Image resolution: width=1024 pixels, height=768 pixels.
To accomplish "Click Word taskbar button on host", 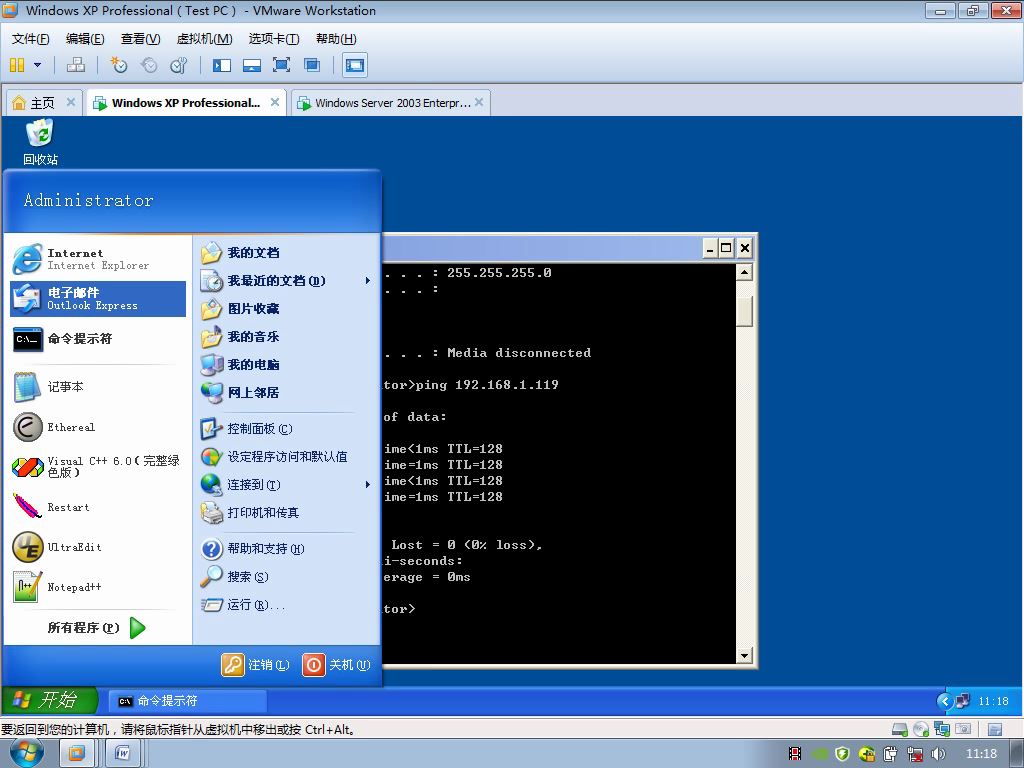I will [122, 753].
